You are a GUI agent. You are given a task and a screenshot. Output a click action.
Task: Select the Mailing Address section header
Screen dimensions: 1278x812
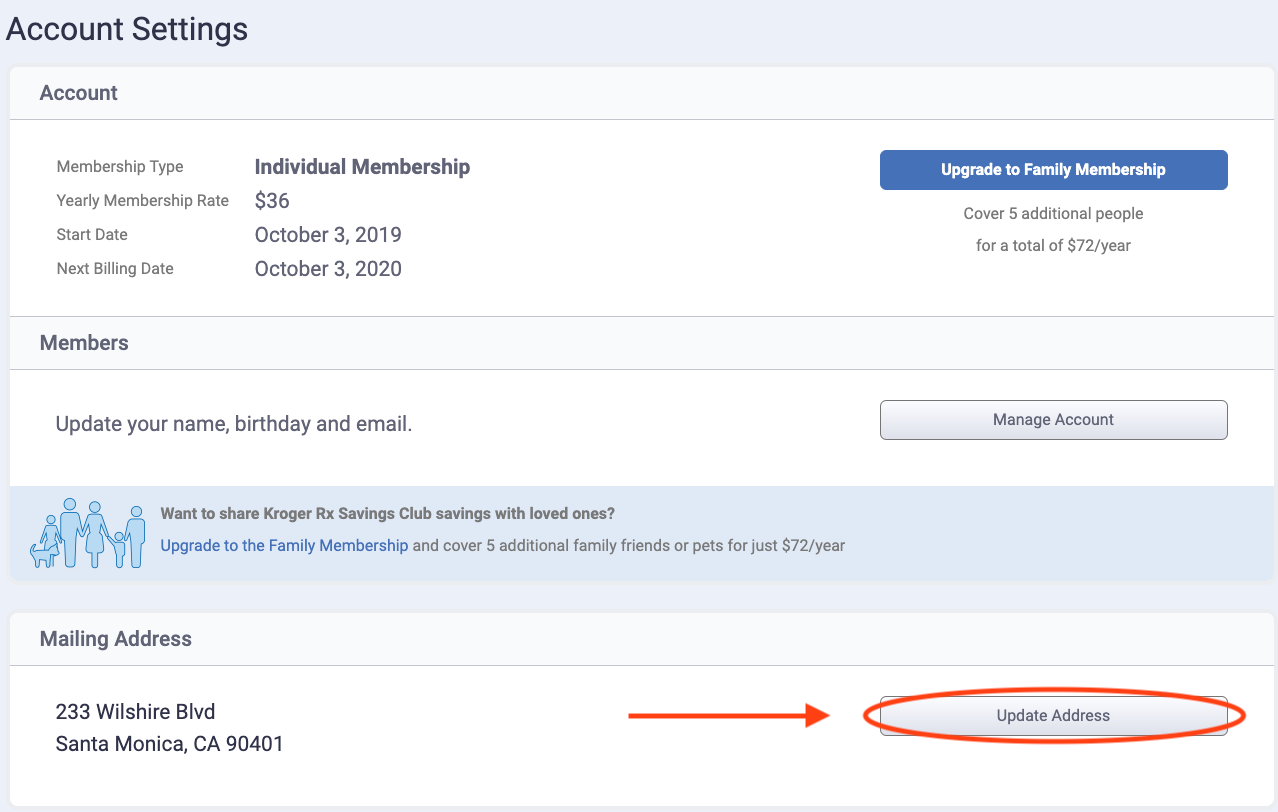tap(116, 639)
